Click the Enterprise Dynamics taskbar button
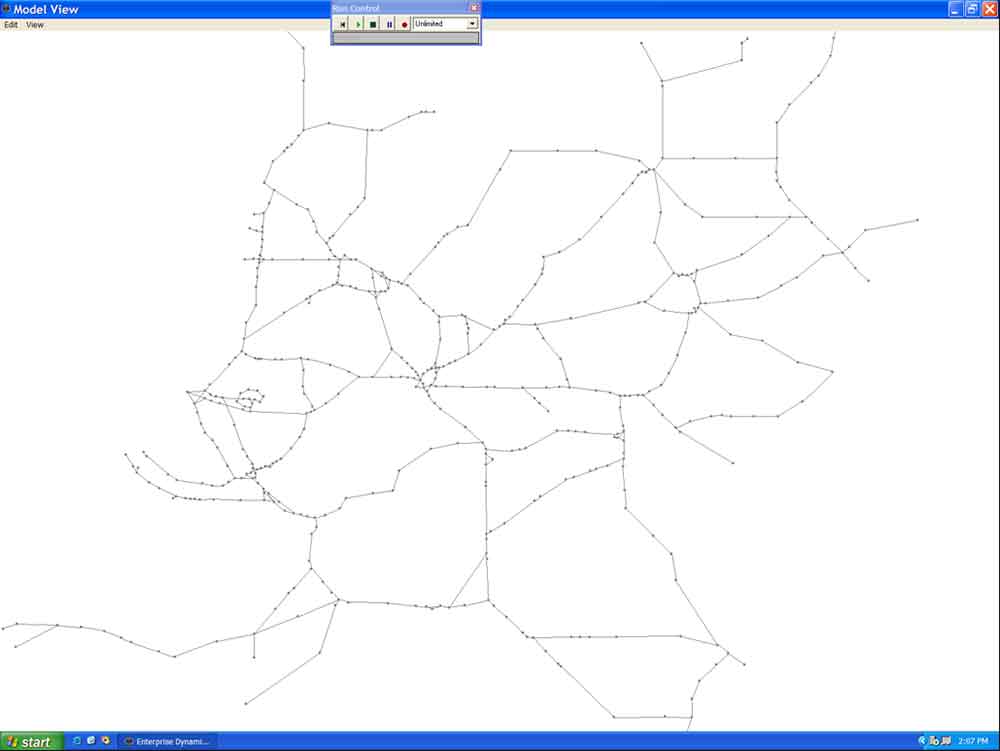This screenshot has height=751, width=1000. (x=167, y=742)
